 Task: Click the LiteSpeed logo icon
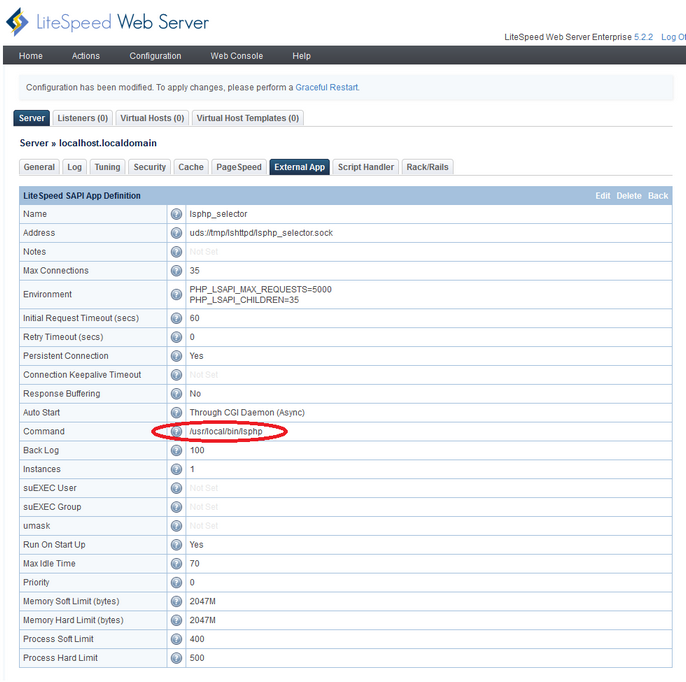point(17,22)
